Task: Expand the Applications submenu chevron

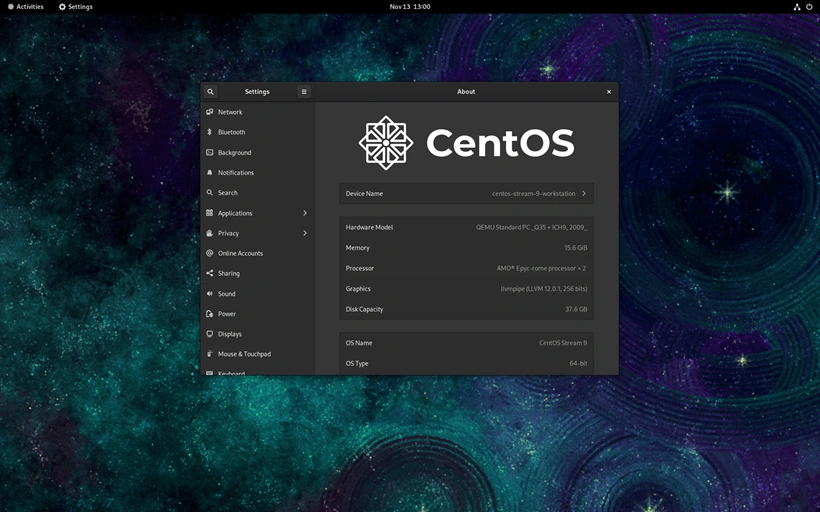Action: (305, 213)
